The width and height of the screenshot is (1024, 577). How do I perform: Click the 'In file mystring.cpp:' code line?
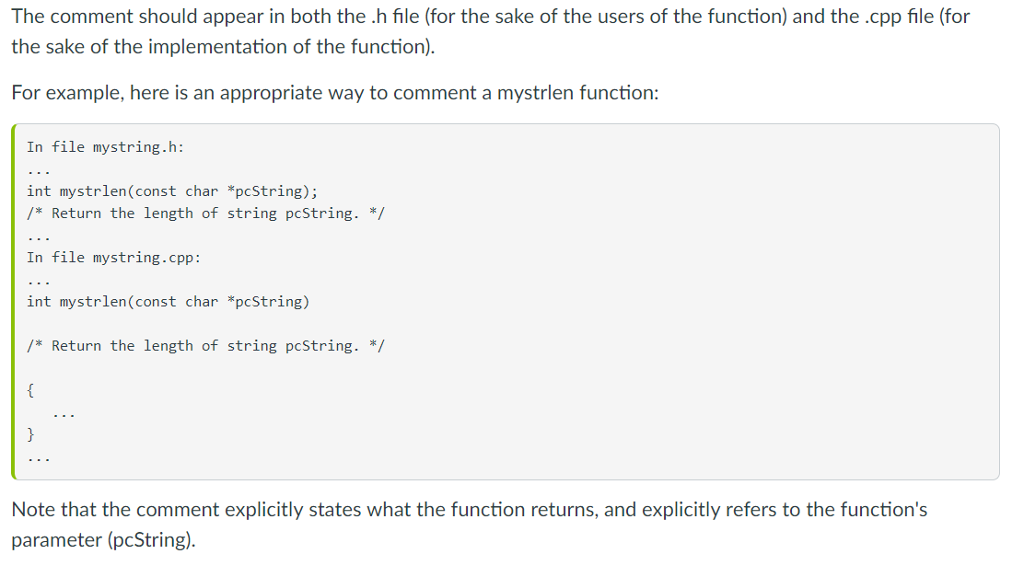click(114, 258)
